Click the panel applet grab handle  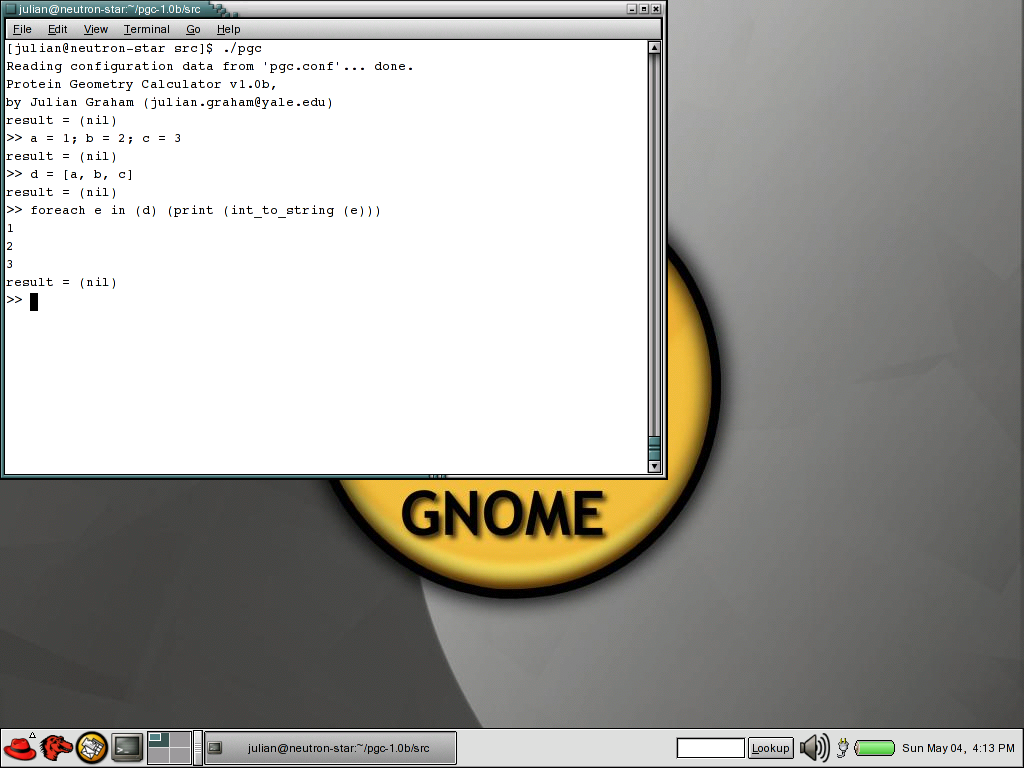(198, 748)
